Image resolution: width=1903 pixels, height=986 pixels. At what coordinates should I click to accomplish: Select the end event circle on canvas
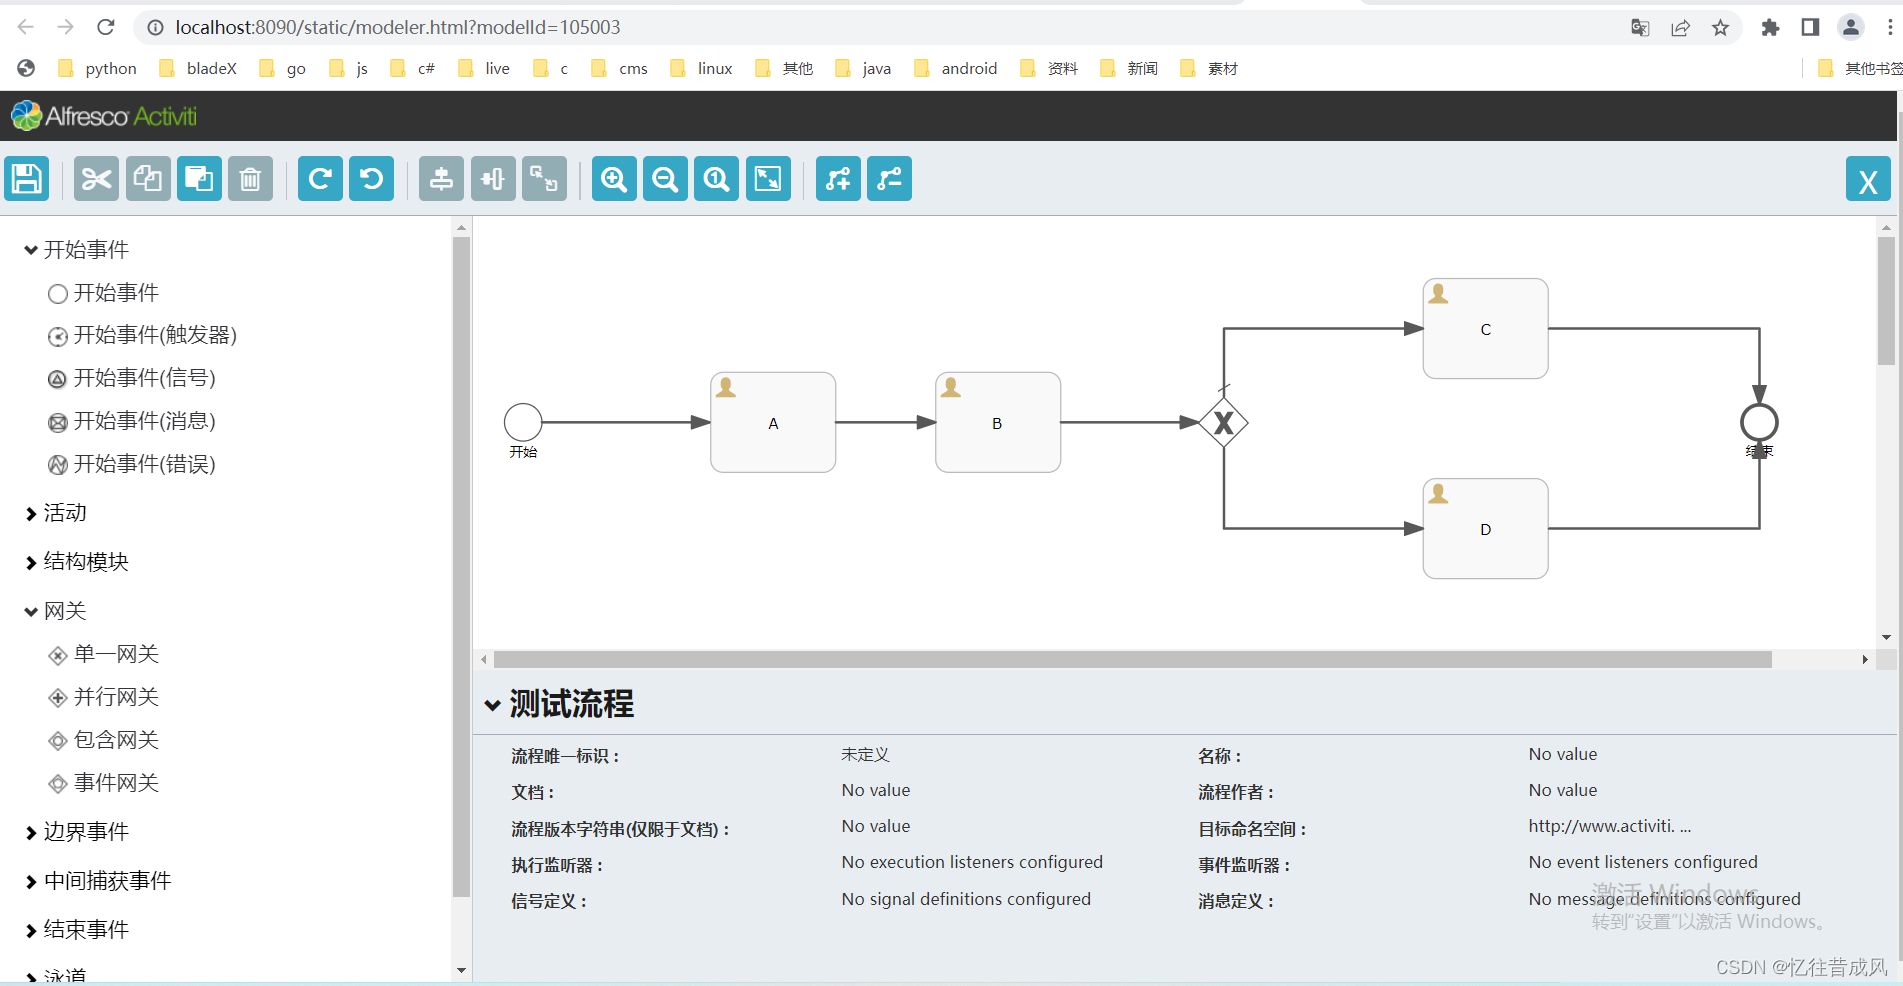coord(1759,422)
